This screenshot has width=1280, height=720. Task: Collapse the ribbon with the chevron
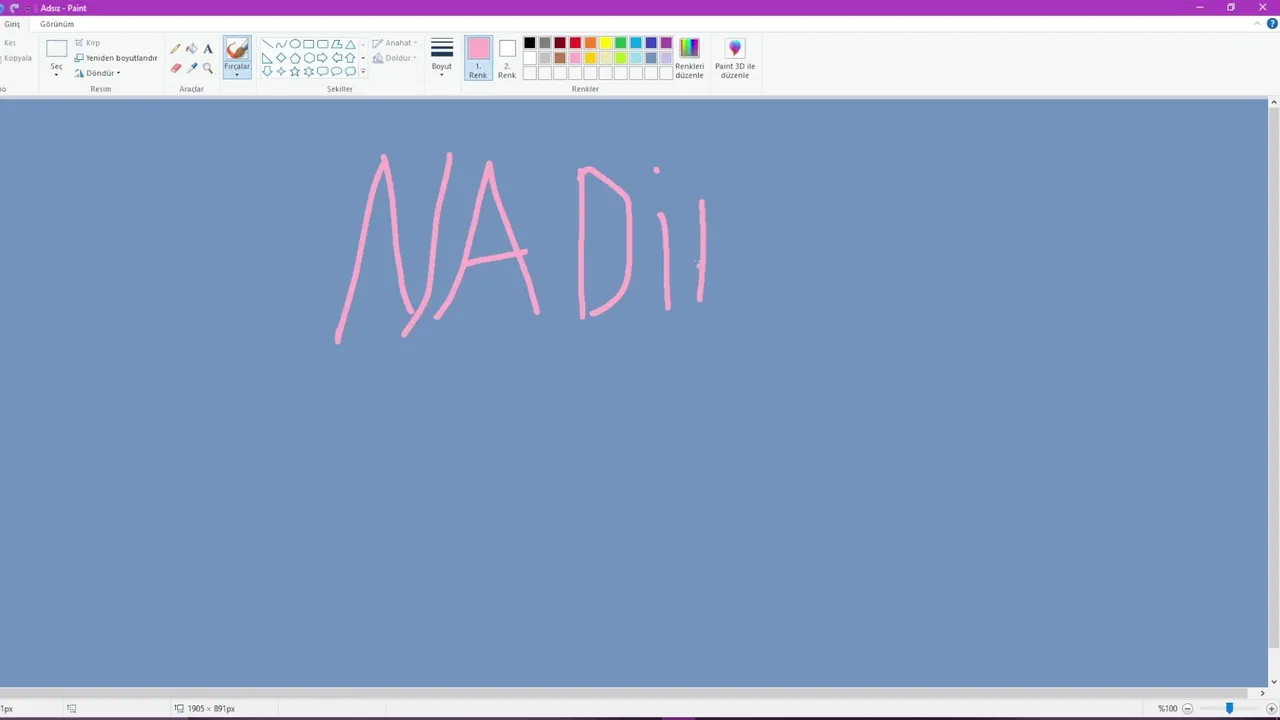1258,24
